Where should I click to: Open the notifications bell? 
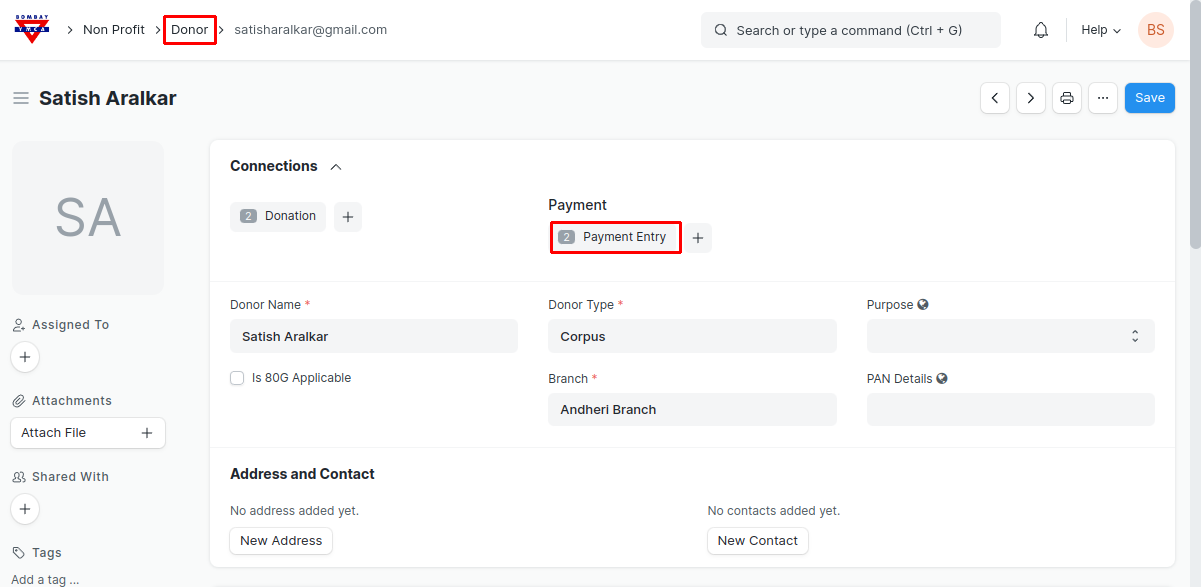[1041, 30]
